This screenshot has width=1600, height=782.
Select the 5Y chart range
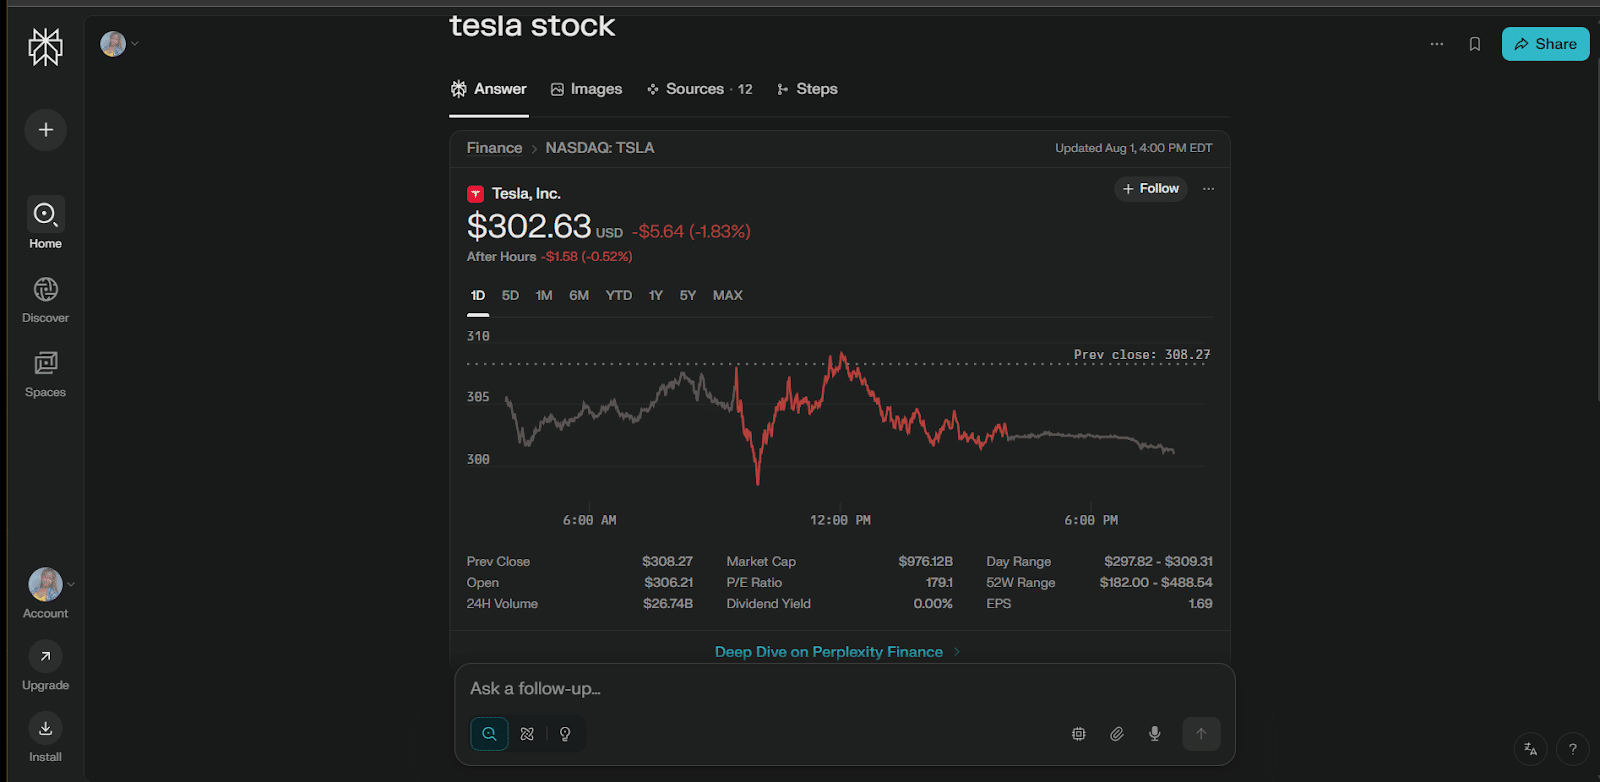(x=688, y=296)
